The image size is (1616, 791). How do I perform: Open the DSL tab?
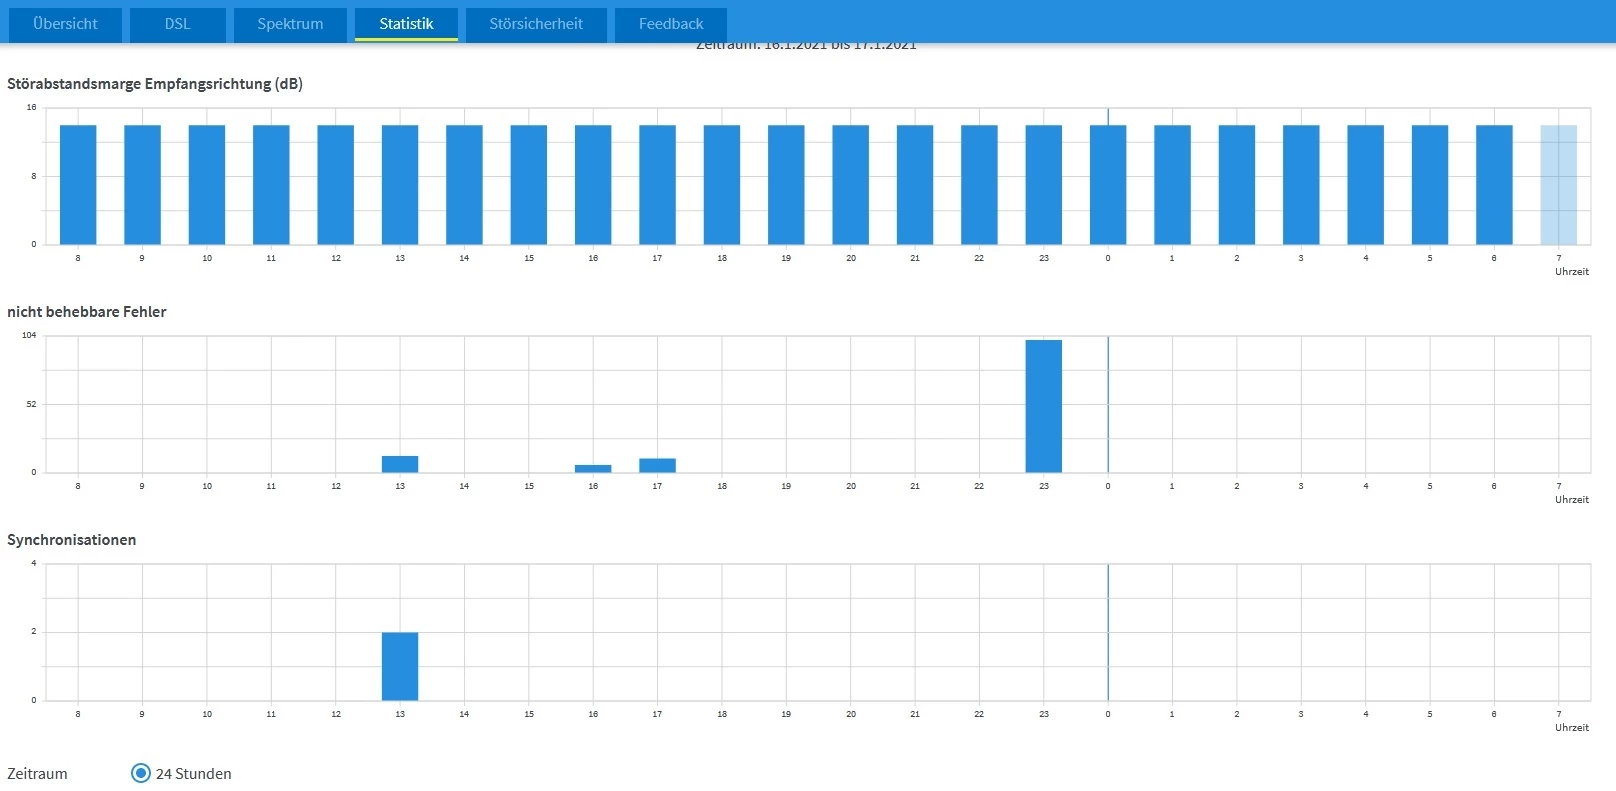coord(177,24)
